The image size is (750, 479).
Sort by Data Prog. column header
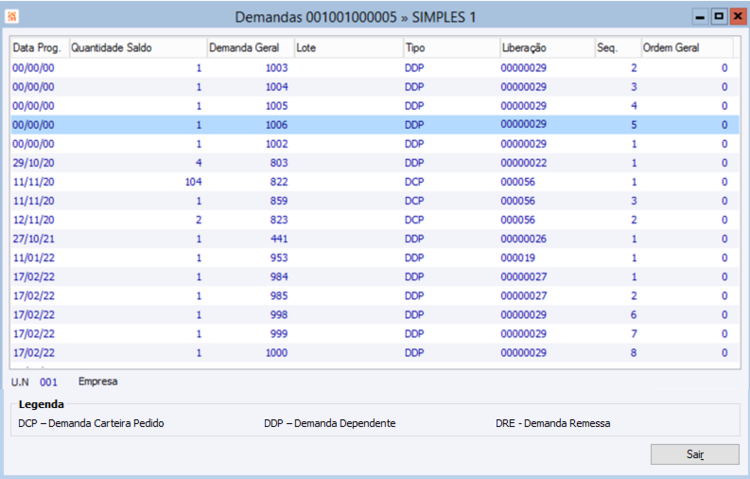click(x=40, y=48)
